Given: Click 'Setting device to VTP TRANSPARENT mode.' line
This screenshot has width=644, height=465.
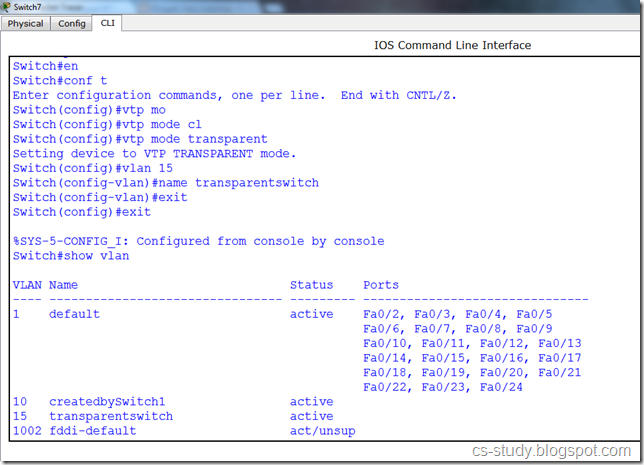Looking at the screenshot, I should tap(154, 154).
